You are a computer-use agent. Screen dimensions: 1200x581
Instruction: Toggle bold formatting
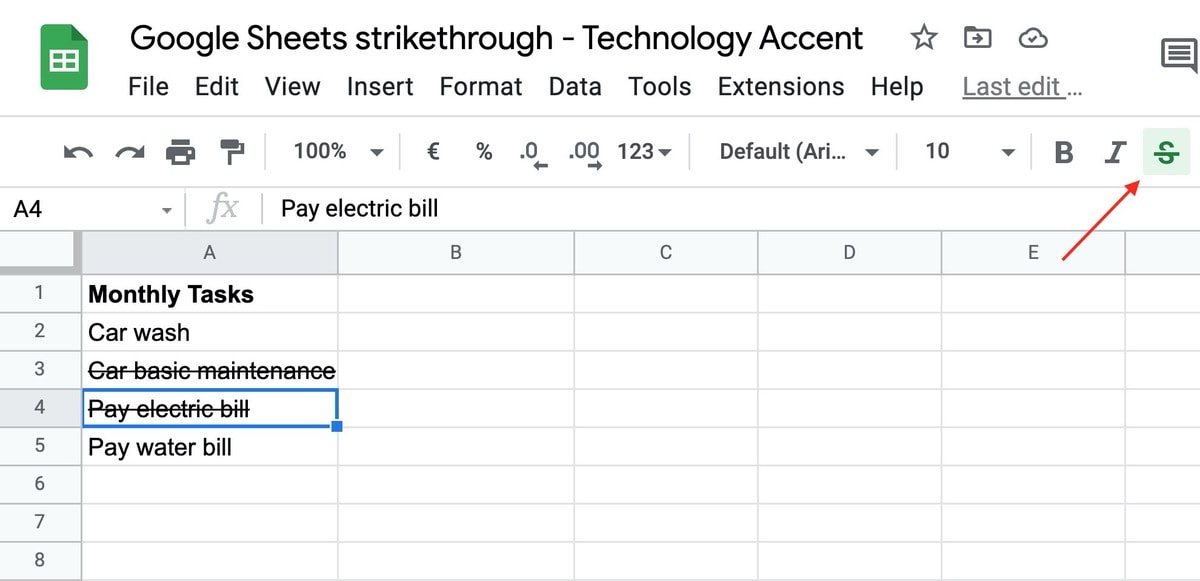click(x=1064, y=152)
